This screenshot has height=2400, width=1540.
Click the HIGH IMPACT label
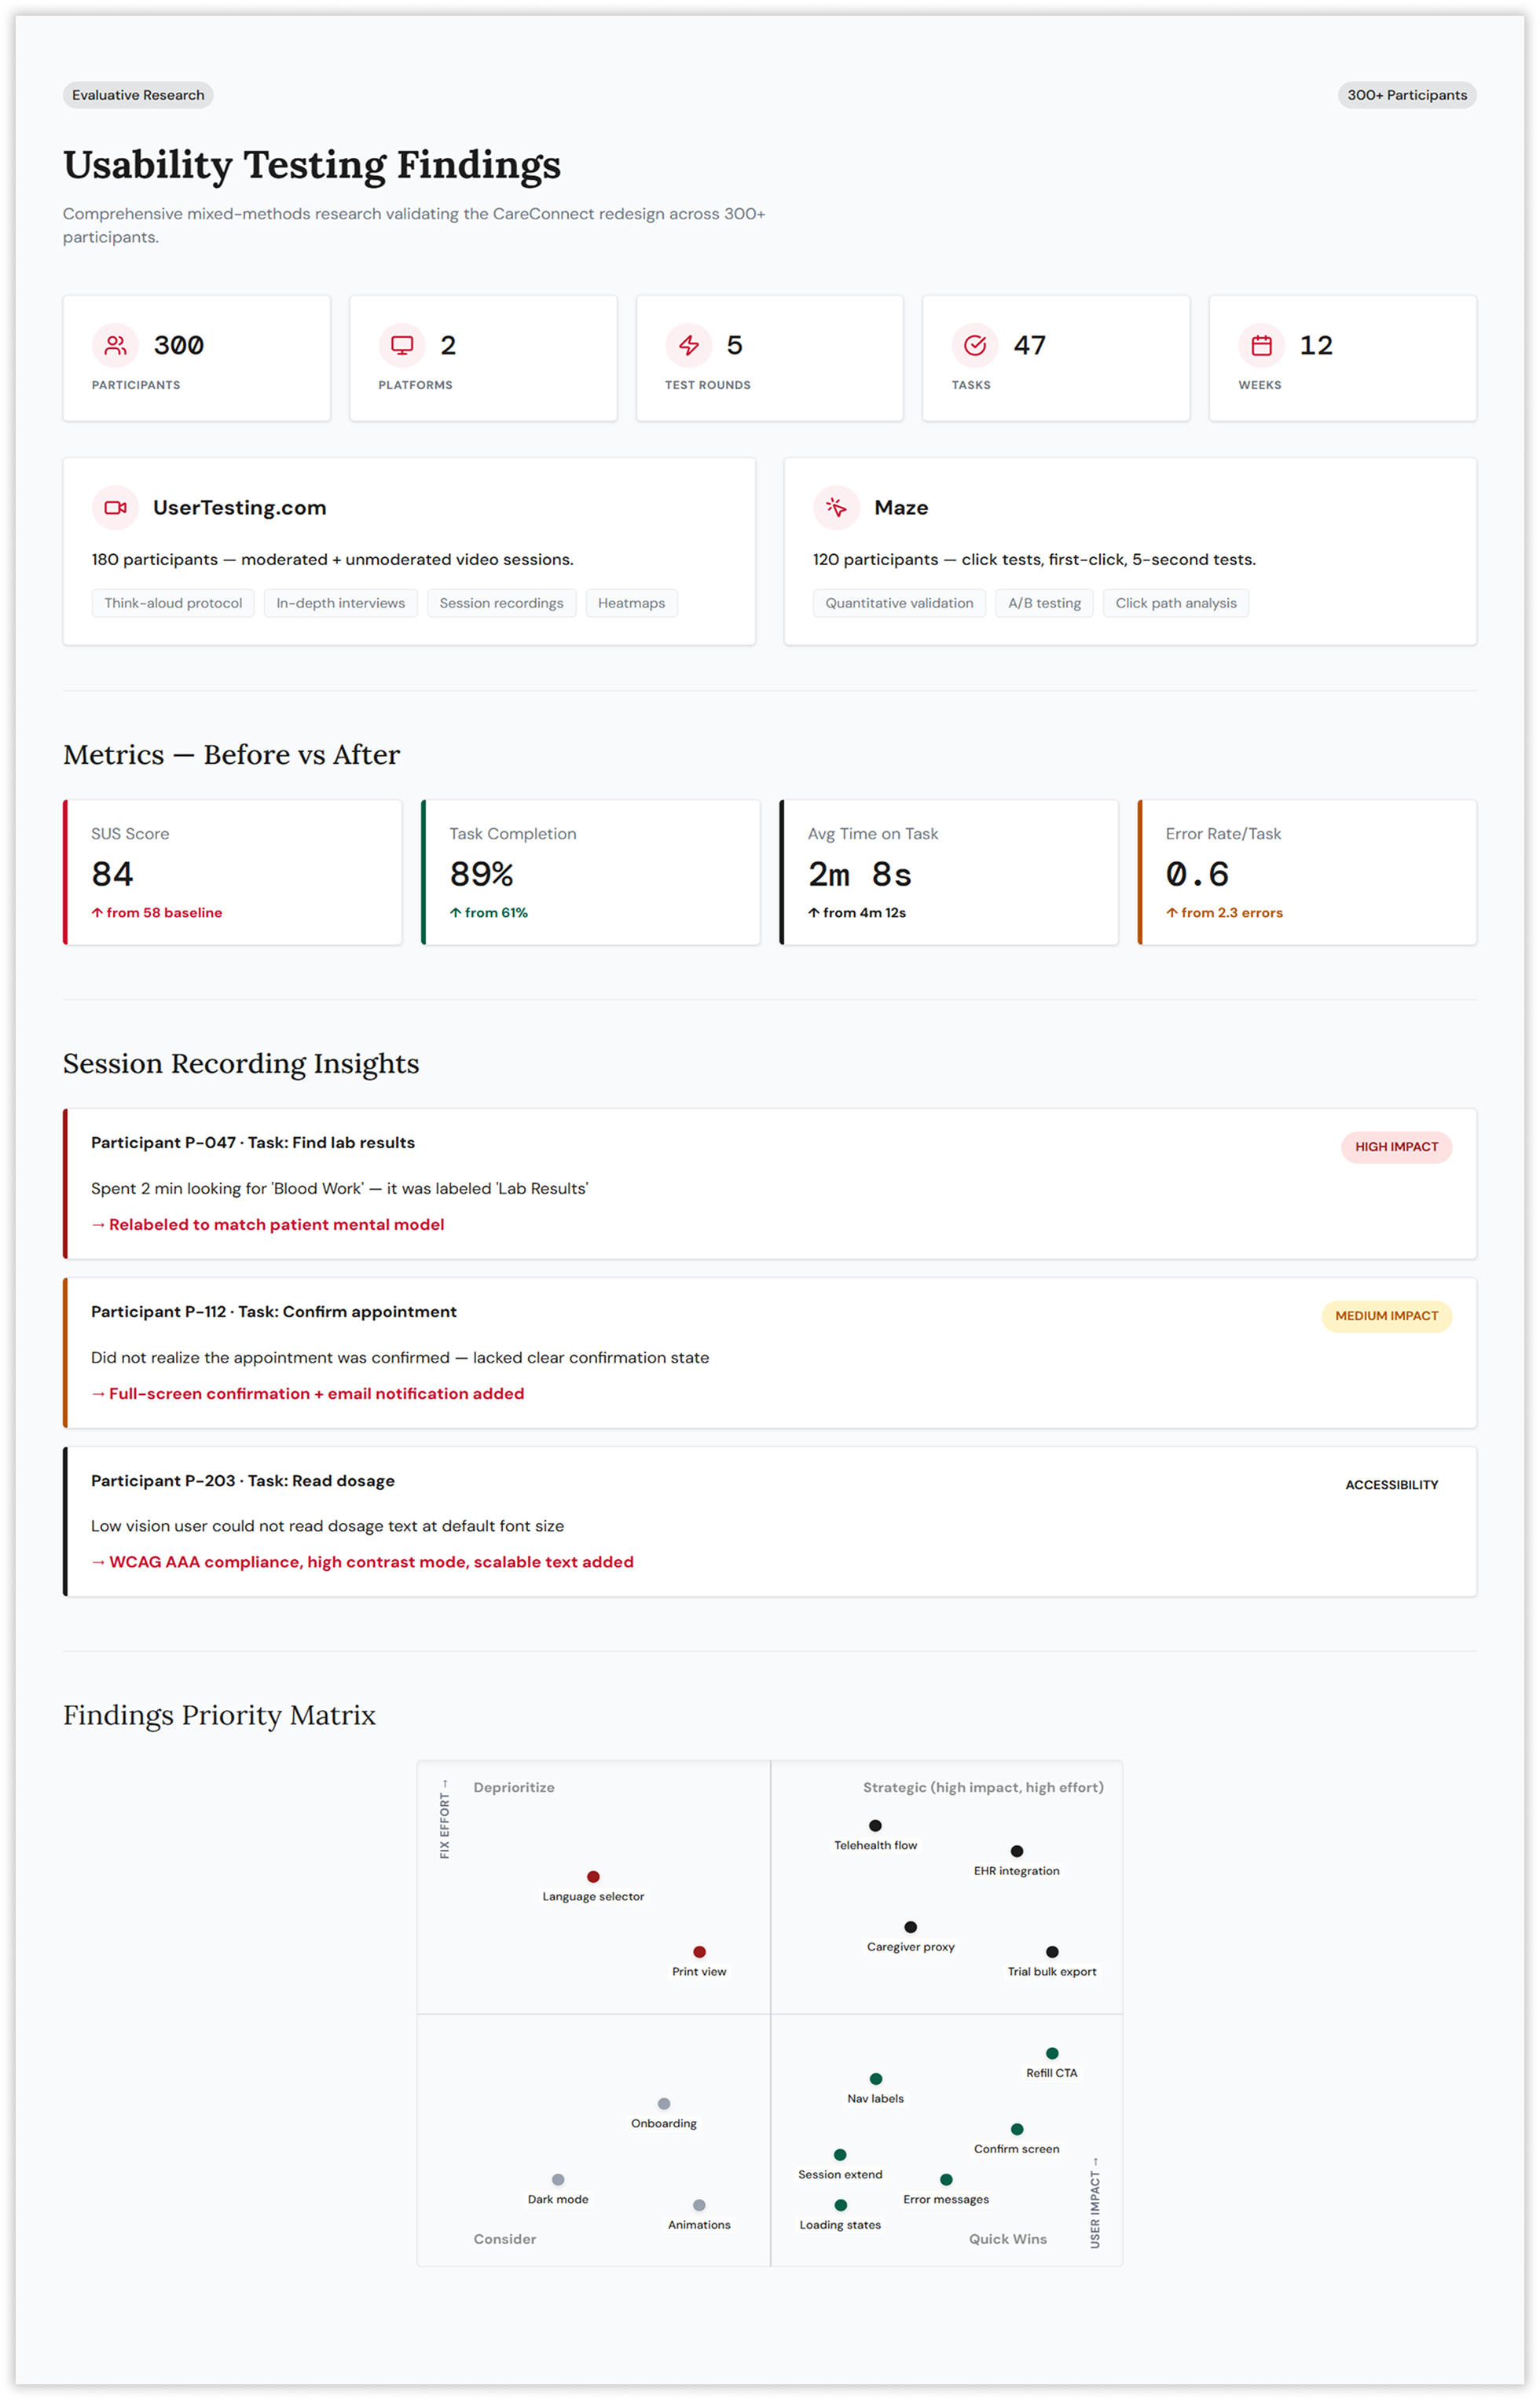[1396, 1147]
